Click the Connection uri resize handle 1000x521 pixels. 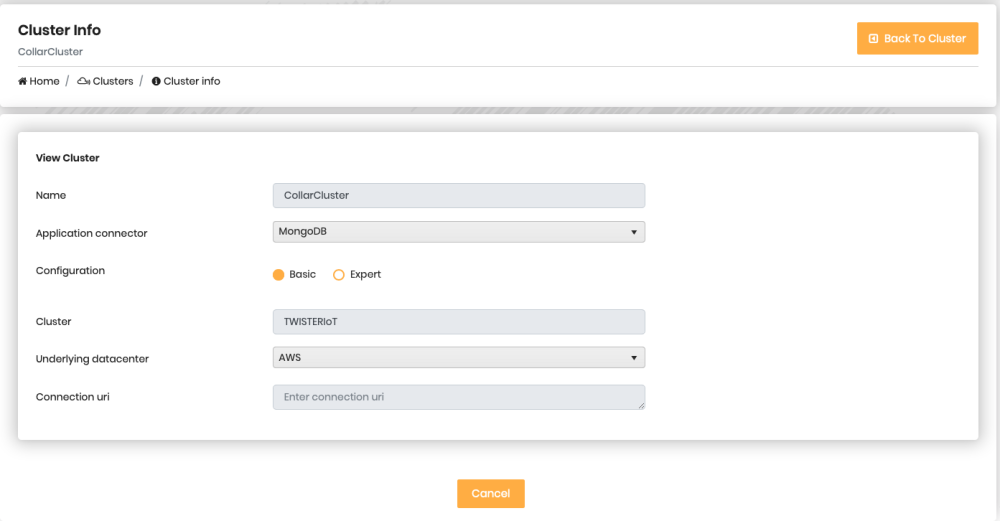coord(642,406)
